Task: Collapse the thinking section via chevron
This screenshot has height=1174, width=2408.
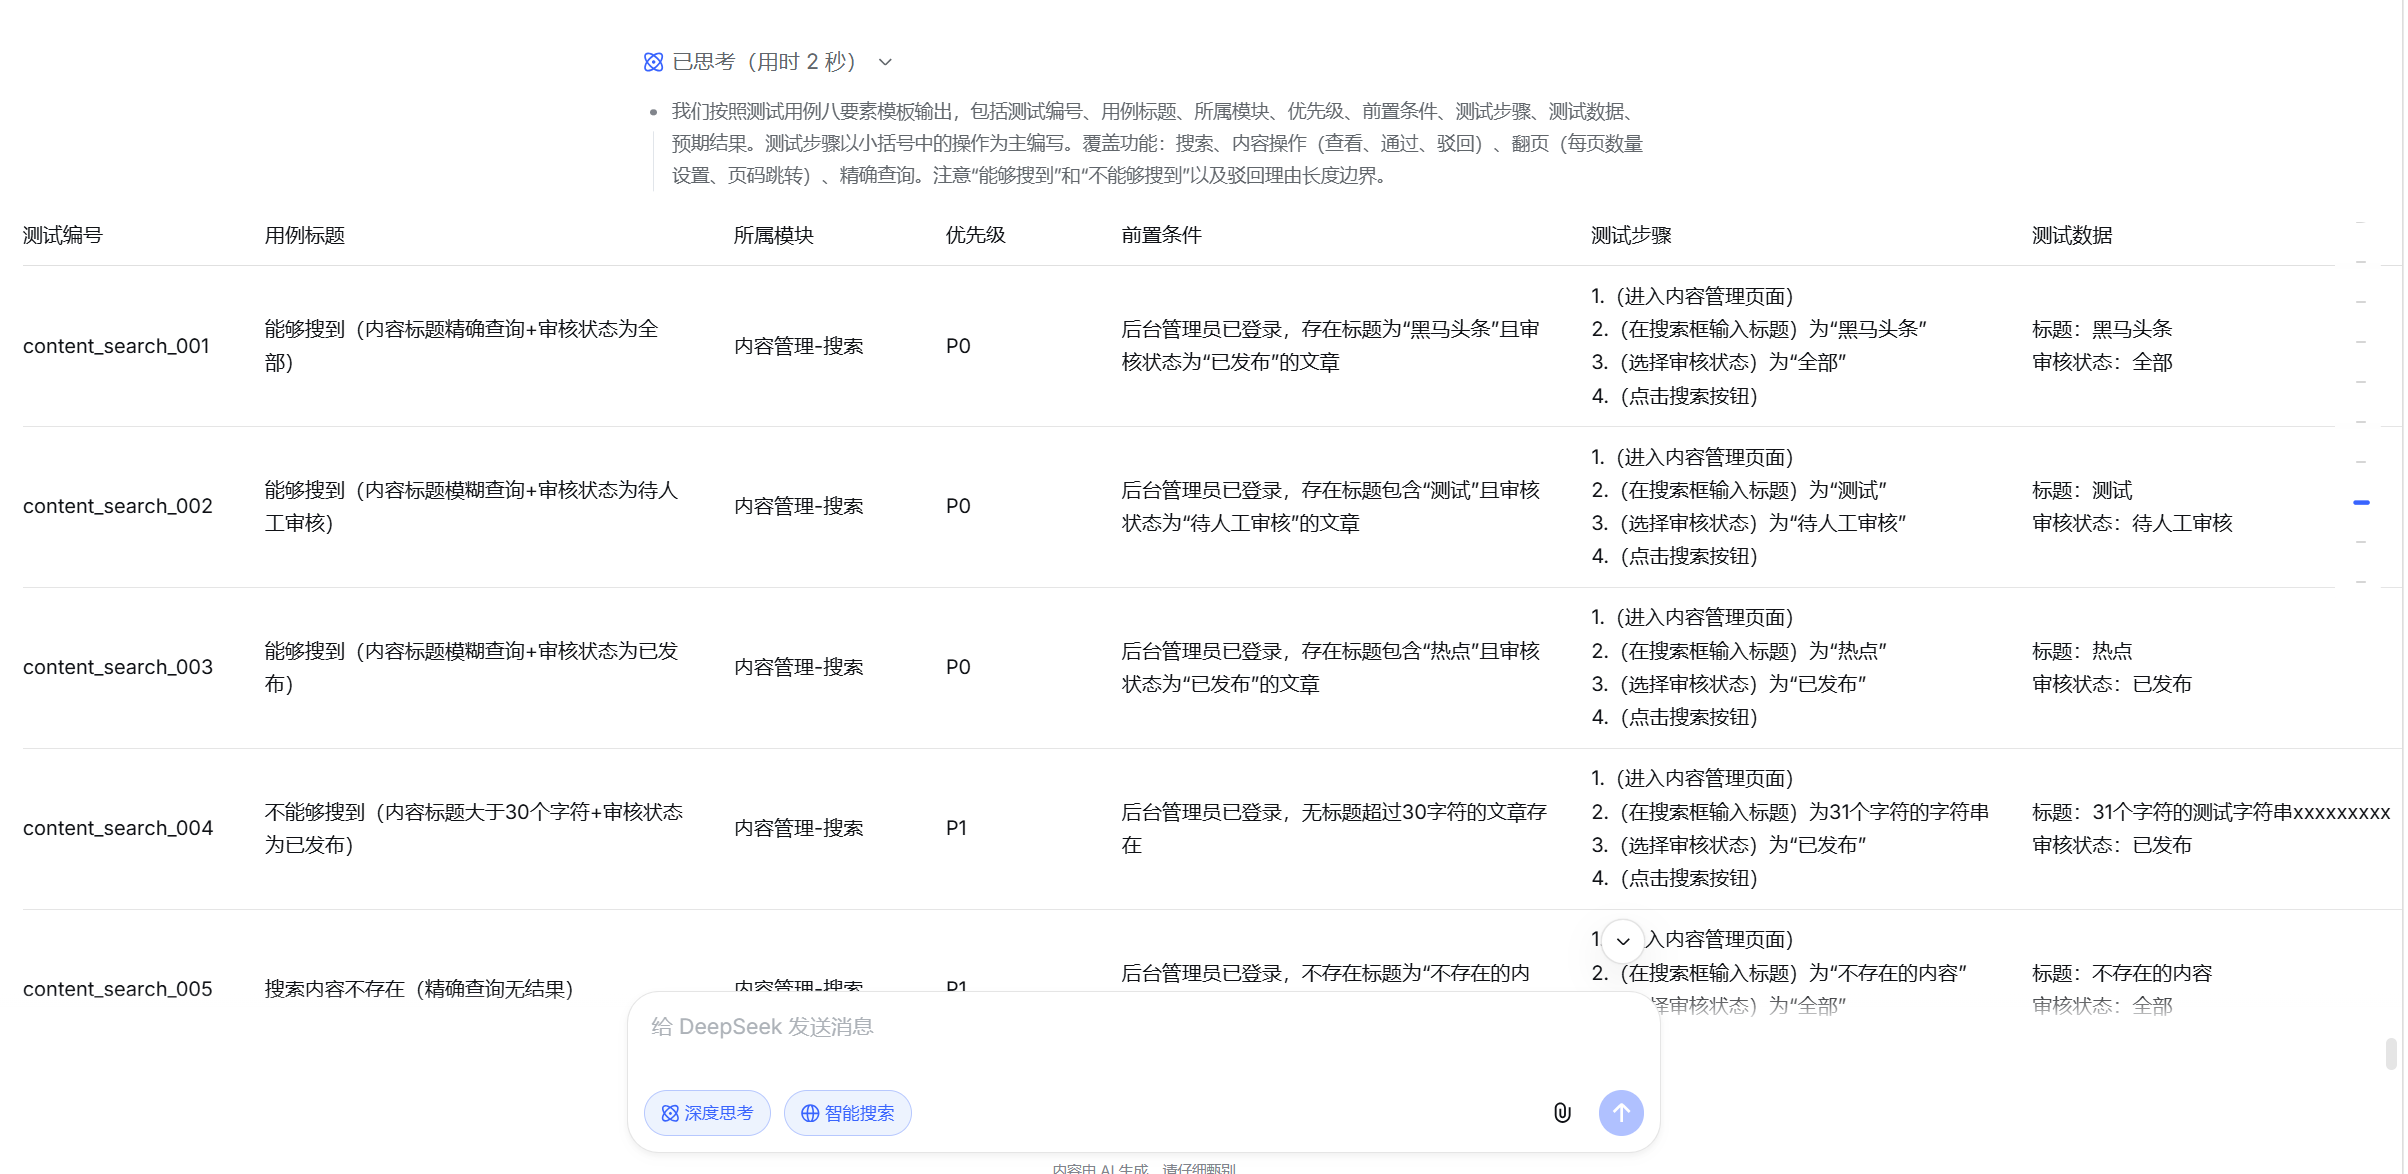Action: pyautogui.click(x=885, y=62)
